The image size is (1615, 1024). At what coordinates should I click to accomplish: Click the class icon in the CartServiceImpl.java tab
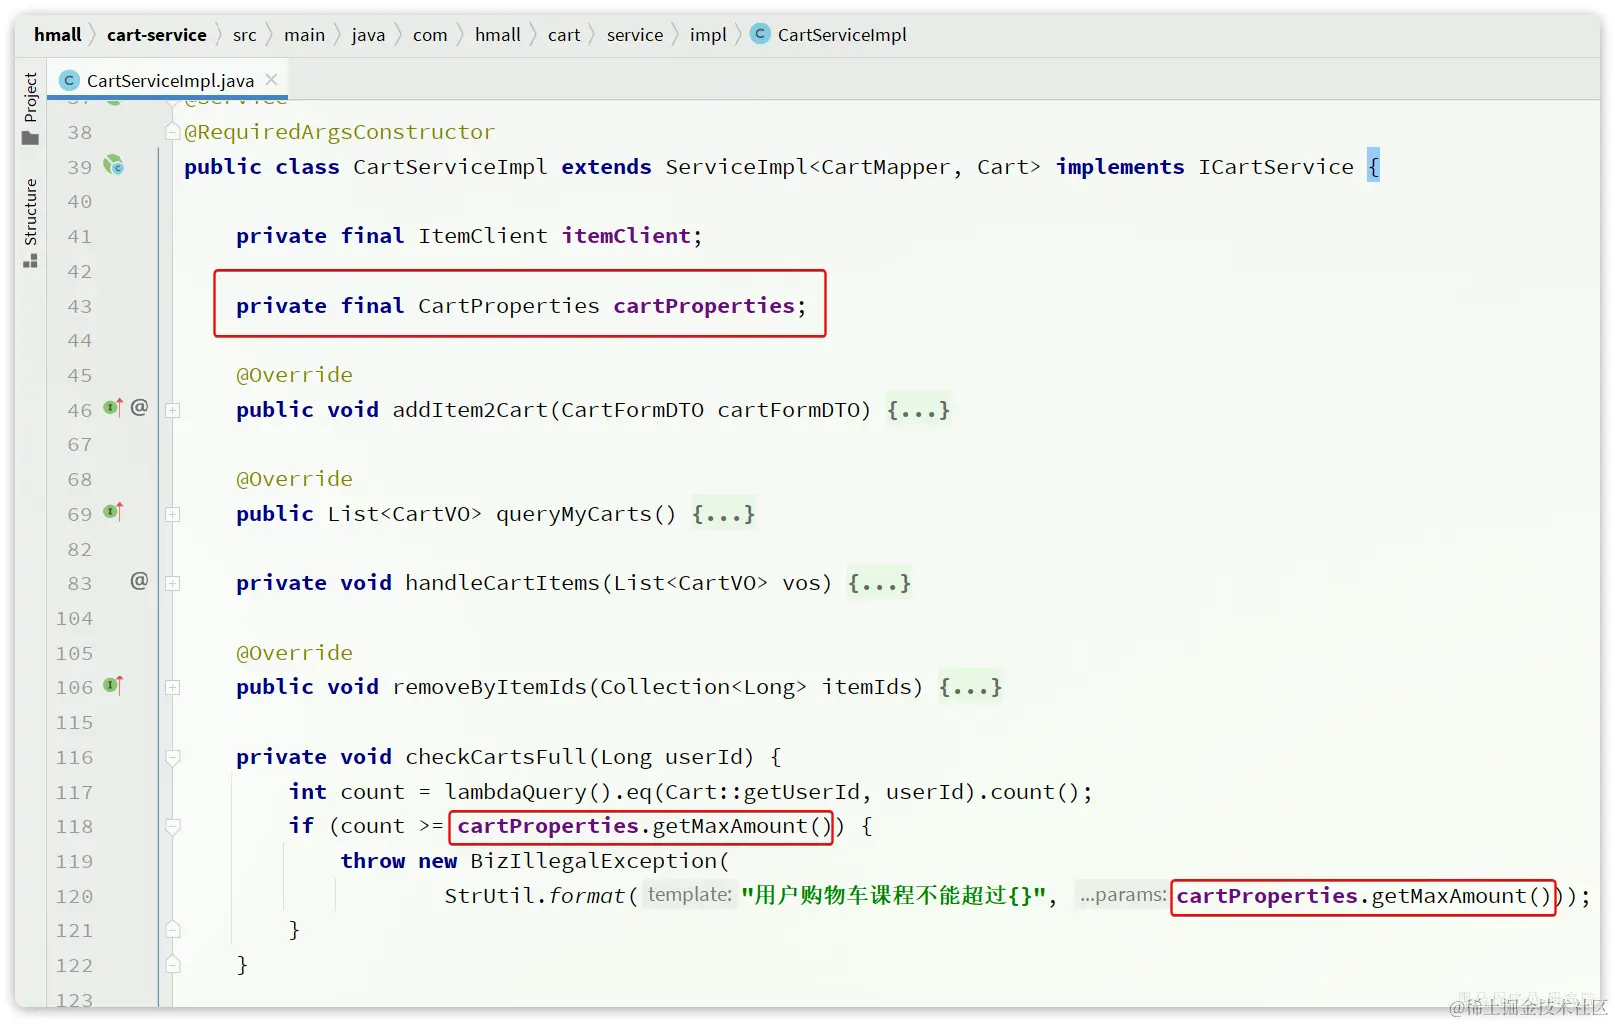pos(69,80)
